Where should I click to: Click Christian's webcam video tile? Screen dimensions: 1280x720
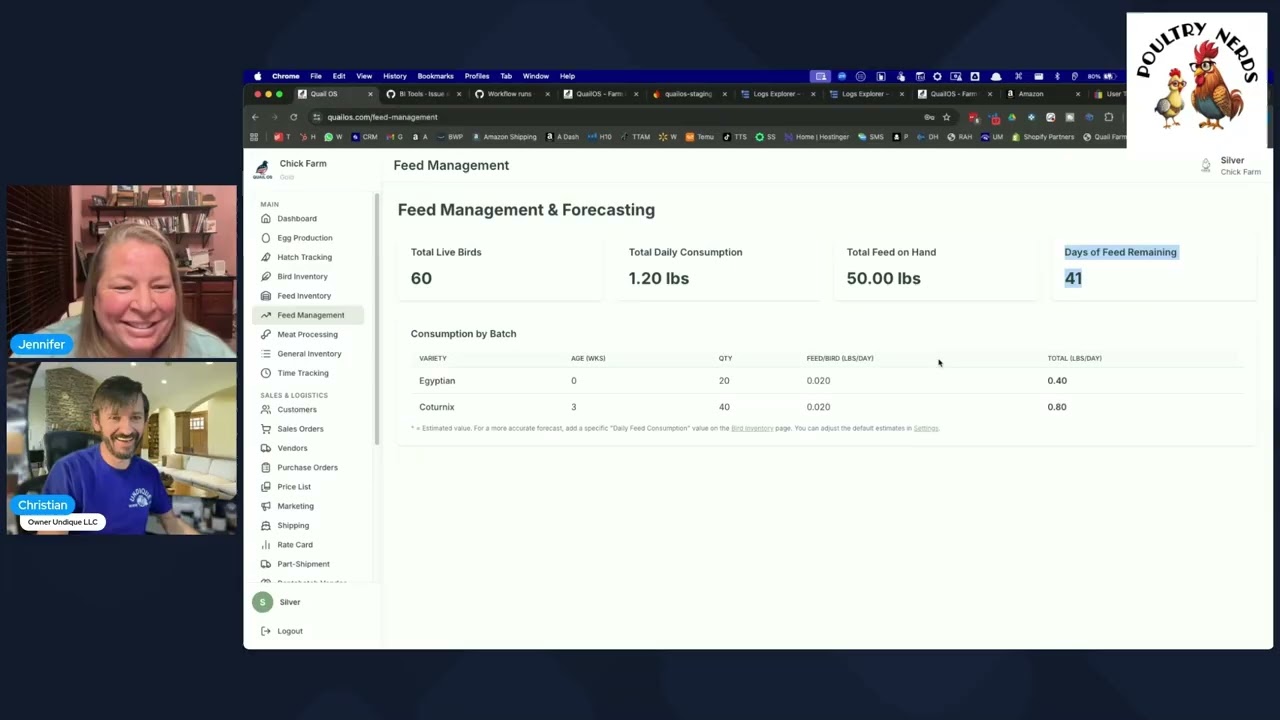point(122,448)
